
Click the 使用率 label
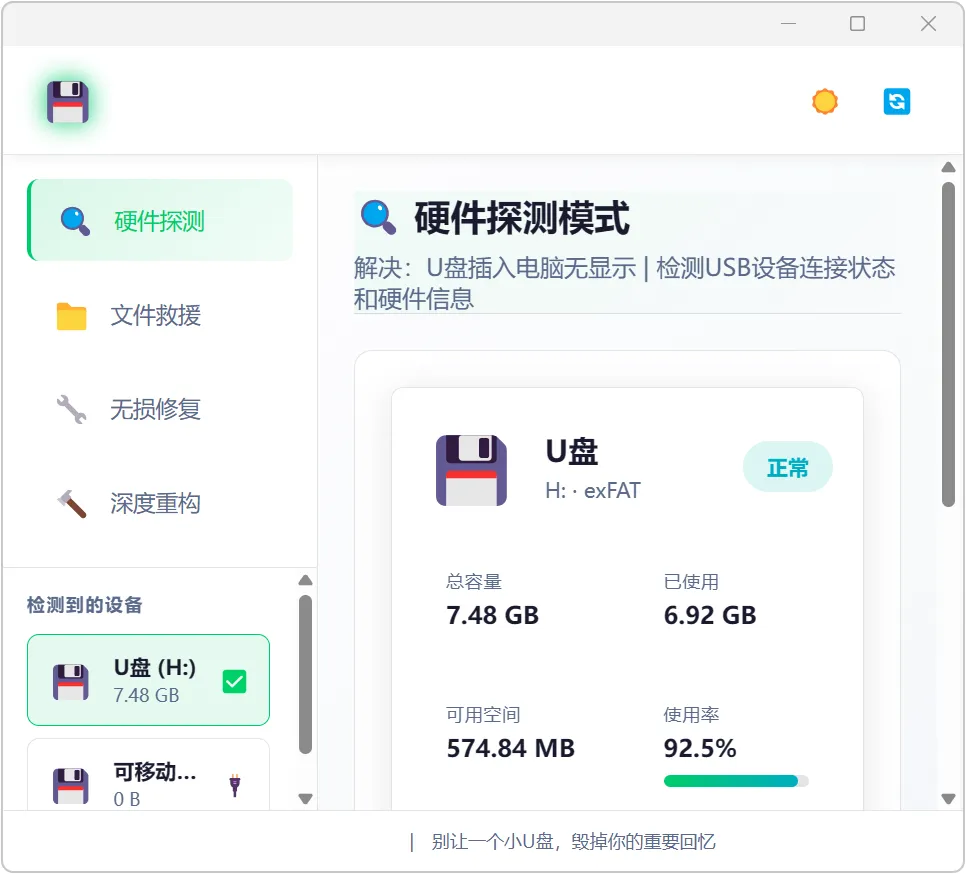pos(691,714)
